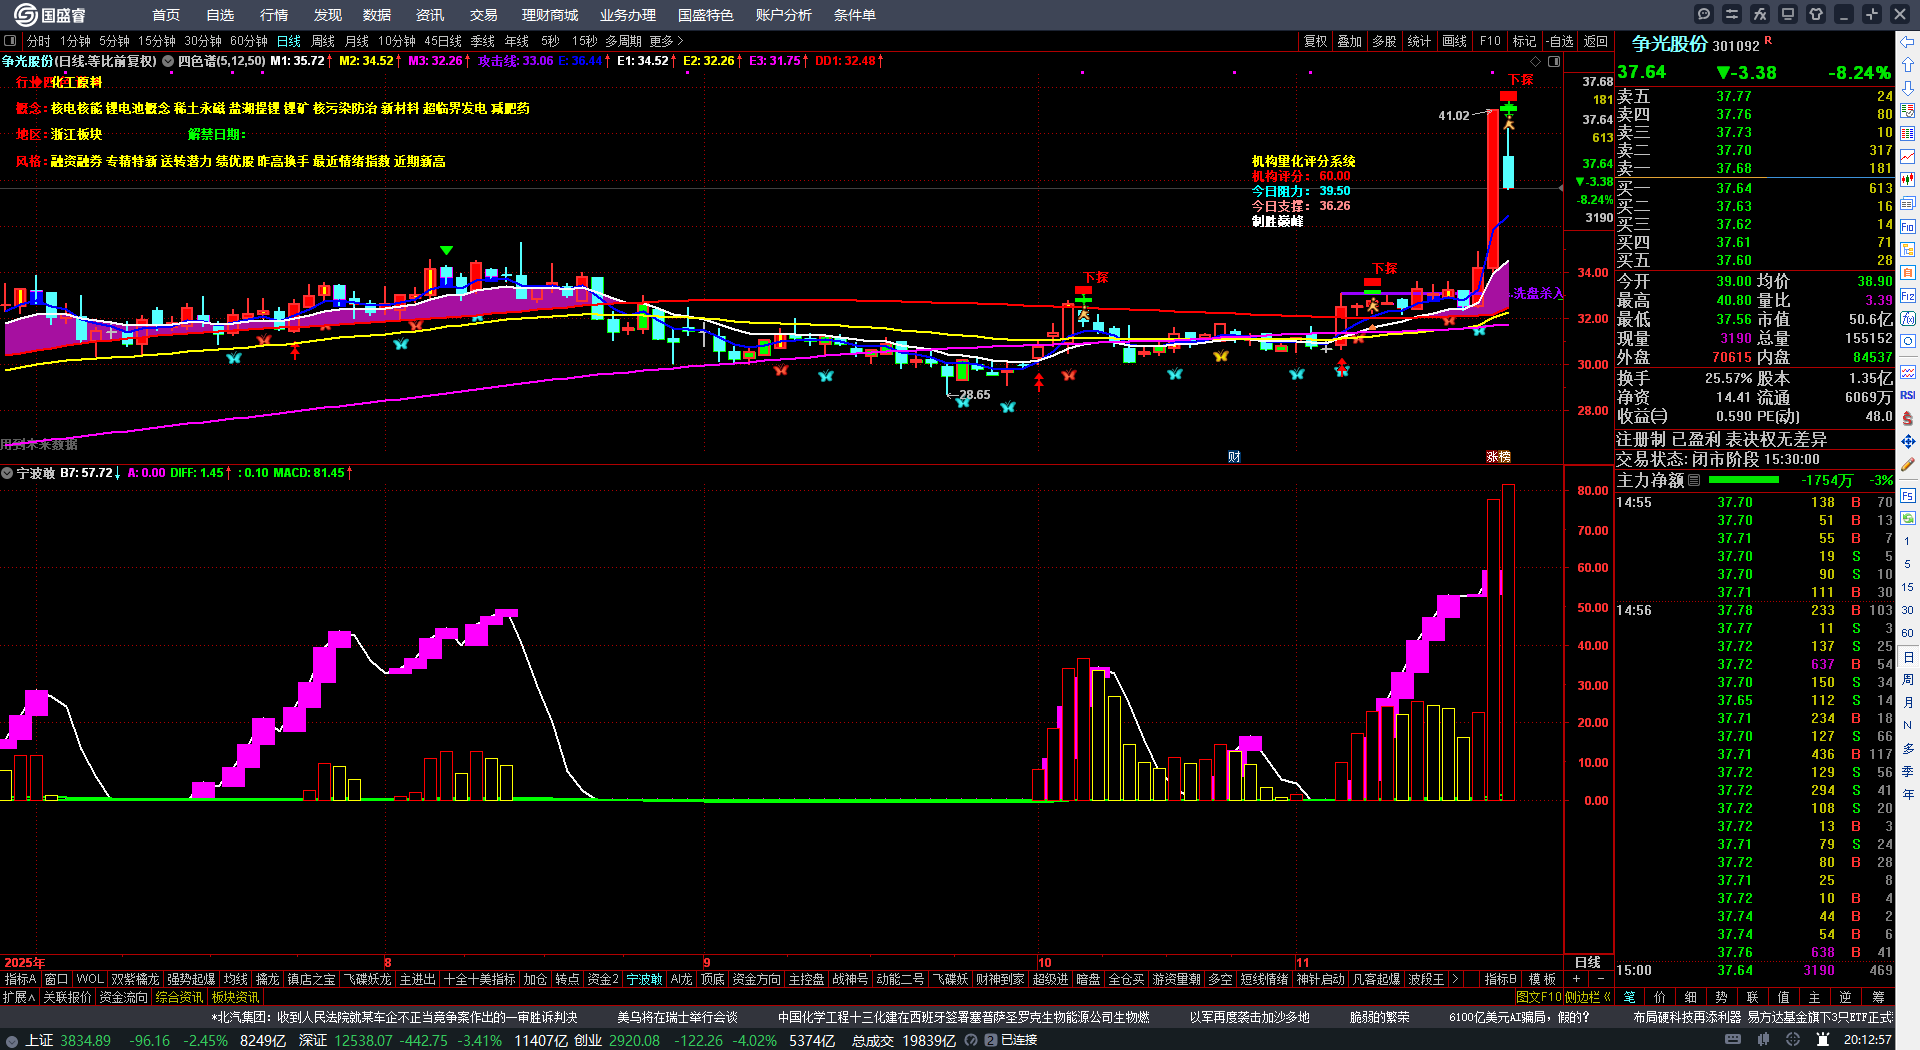Open the skin theme shirt icon
The width and height of the screenshot is (1920, 1050).
(x=1816, y=14)
